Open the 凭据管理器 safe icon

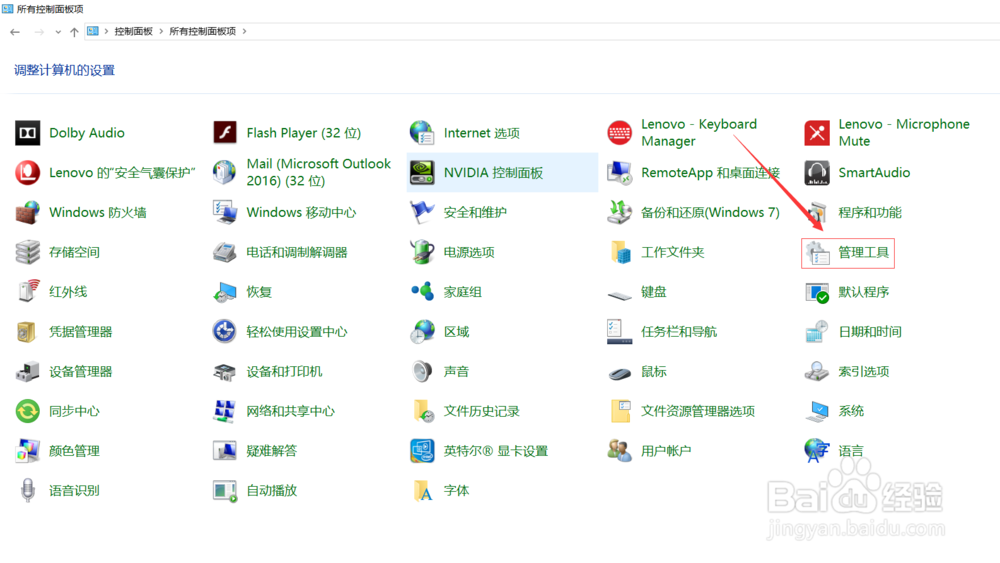click(x=27, y=332)
